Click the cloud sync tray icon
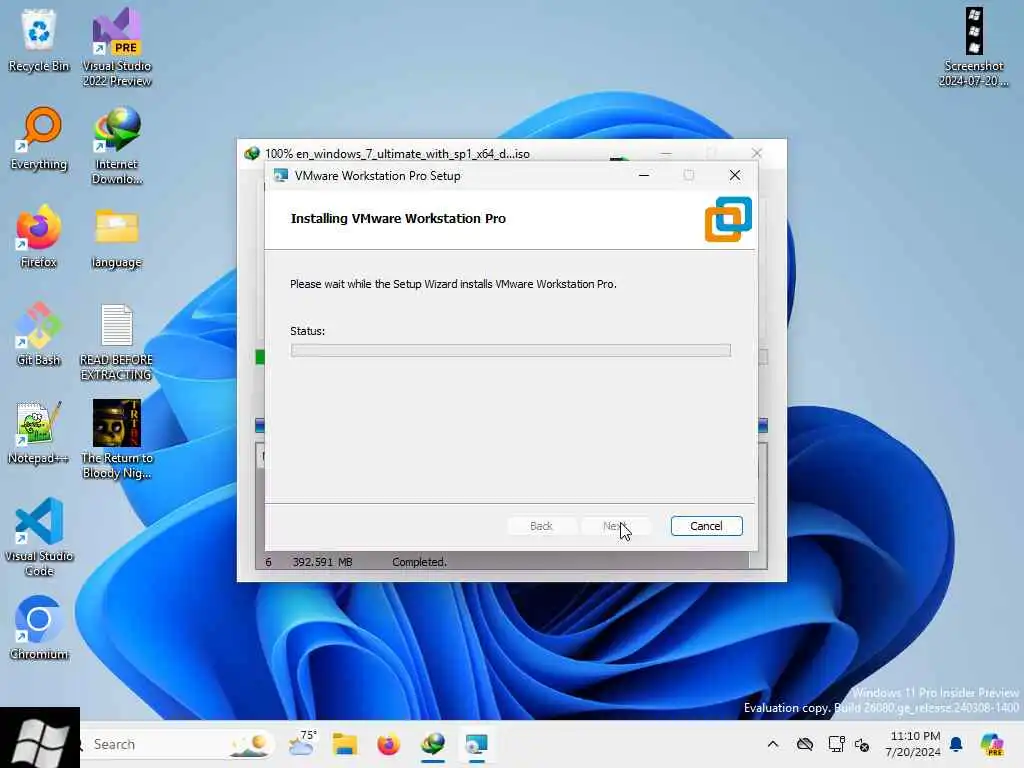The height and width of the screenshot is (768, 1024). [805, 744]
